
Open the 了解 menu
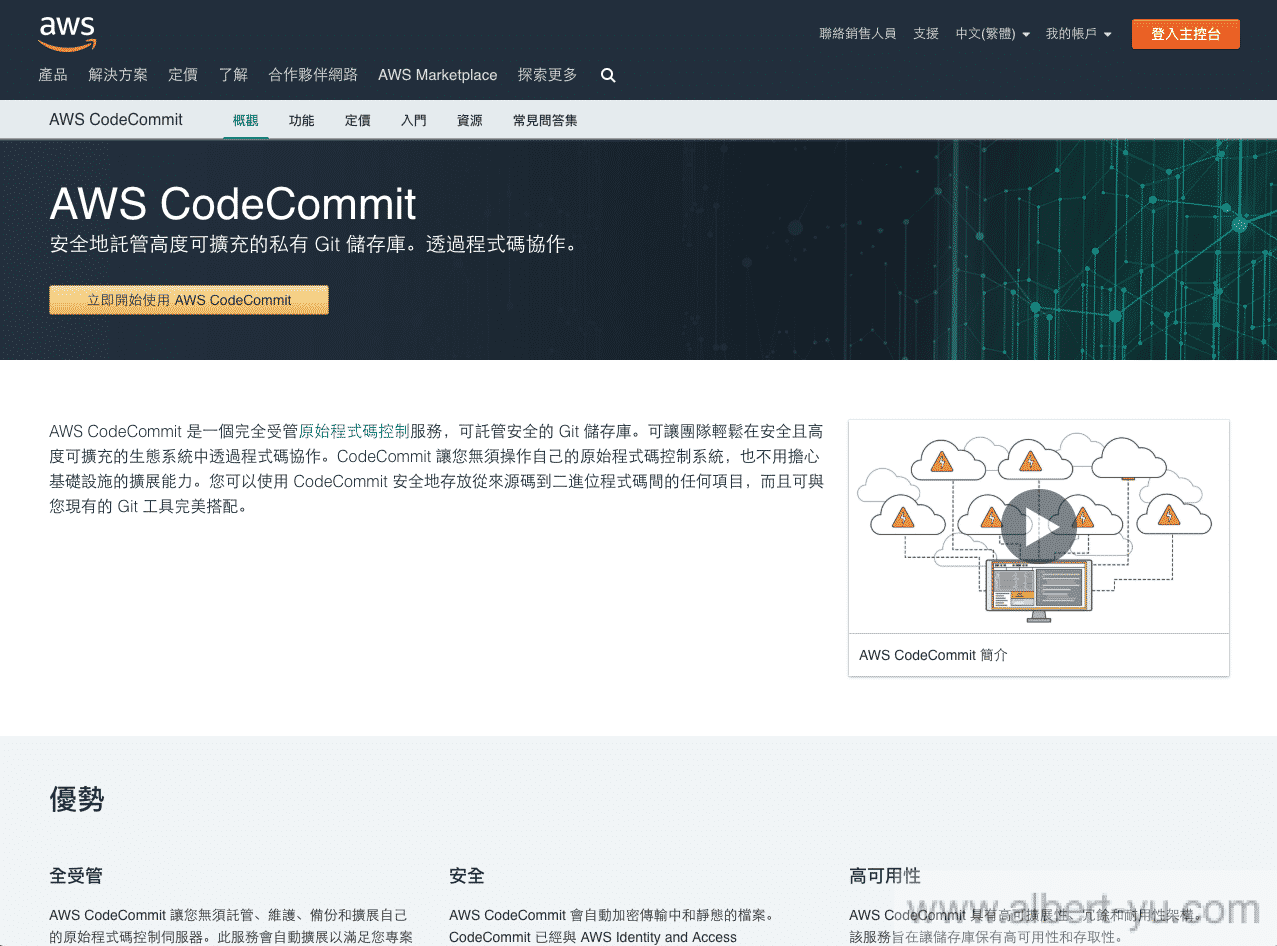233,75
